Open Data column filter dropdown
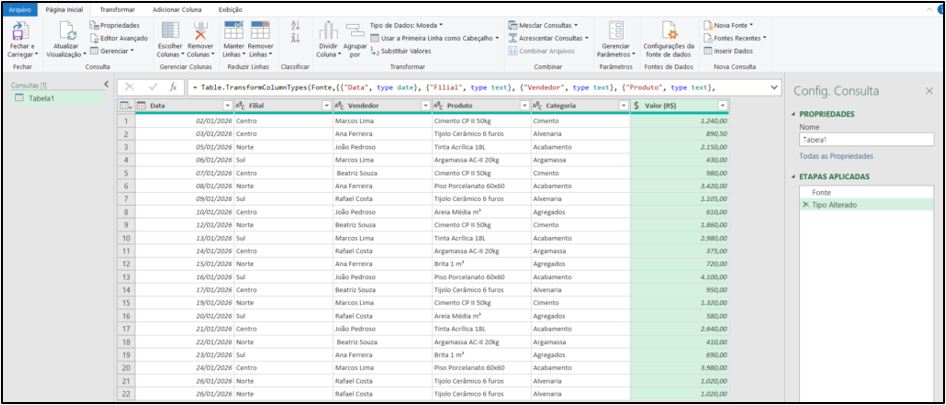Screen dimensions: 946x405 coord(227,106)
